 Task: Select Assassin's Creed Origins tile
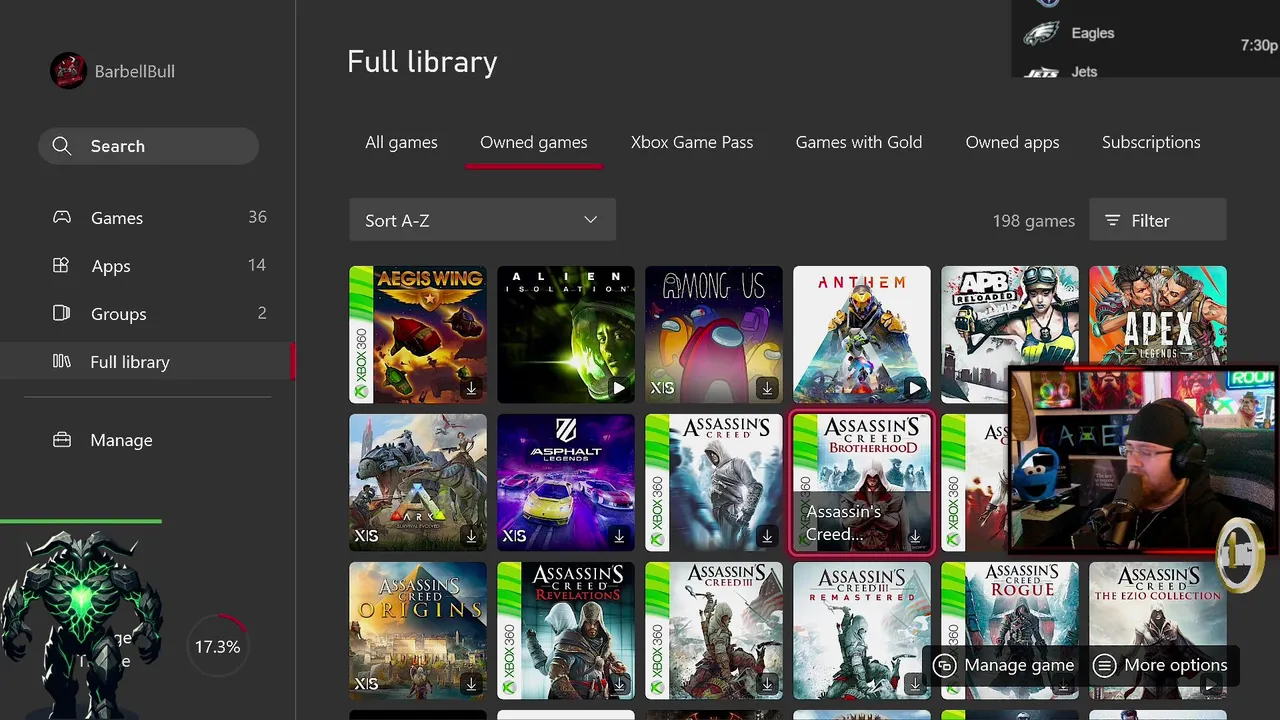pos(418,630)
